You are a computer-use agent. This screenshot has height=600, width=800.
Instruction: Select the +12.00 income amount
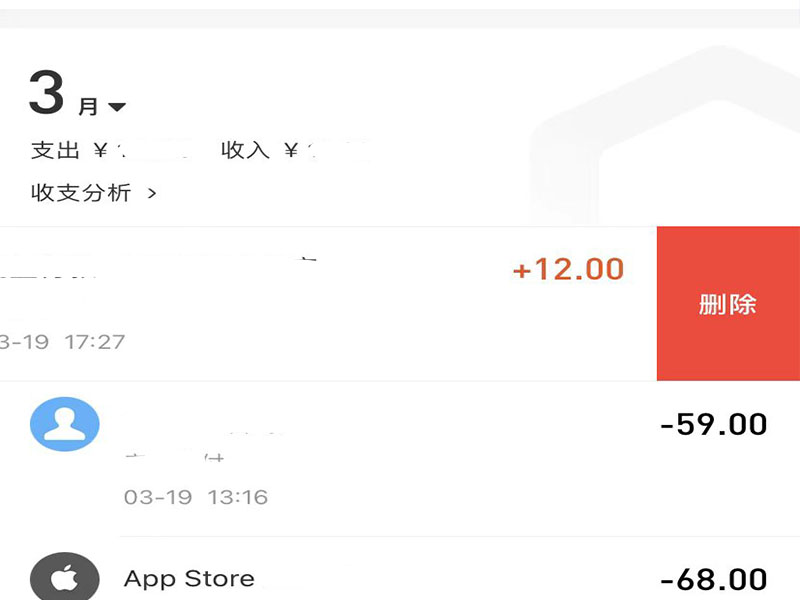coord(567,270)
